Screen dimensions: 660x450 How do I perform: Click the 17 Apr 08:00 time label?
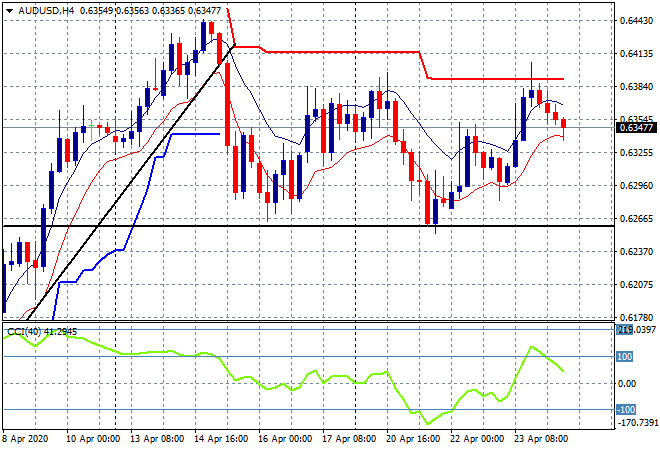(x=349, y=439)
